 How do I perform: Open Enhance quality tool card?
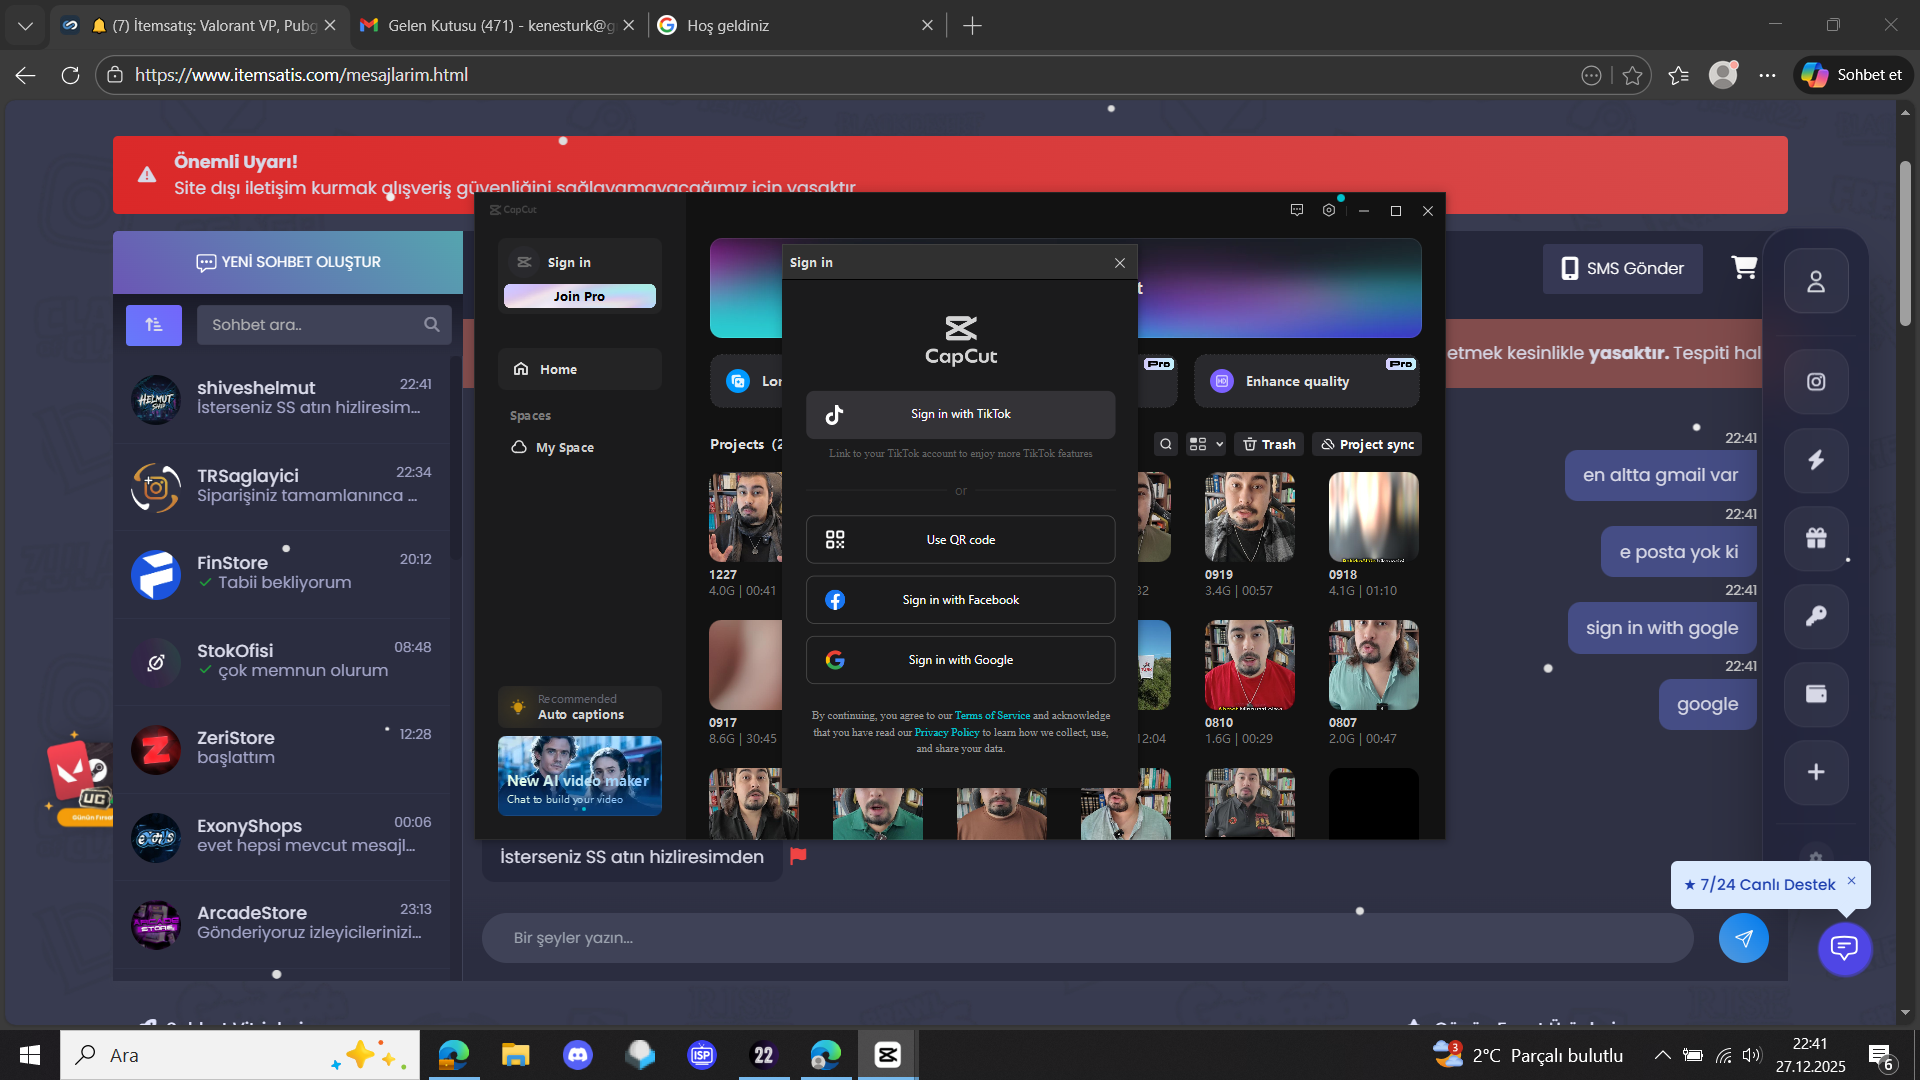coord(1307,381)
